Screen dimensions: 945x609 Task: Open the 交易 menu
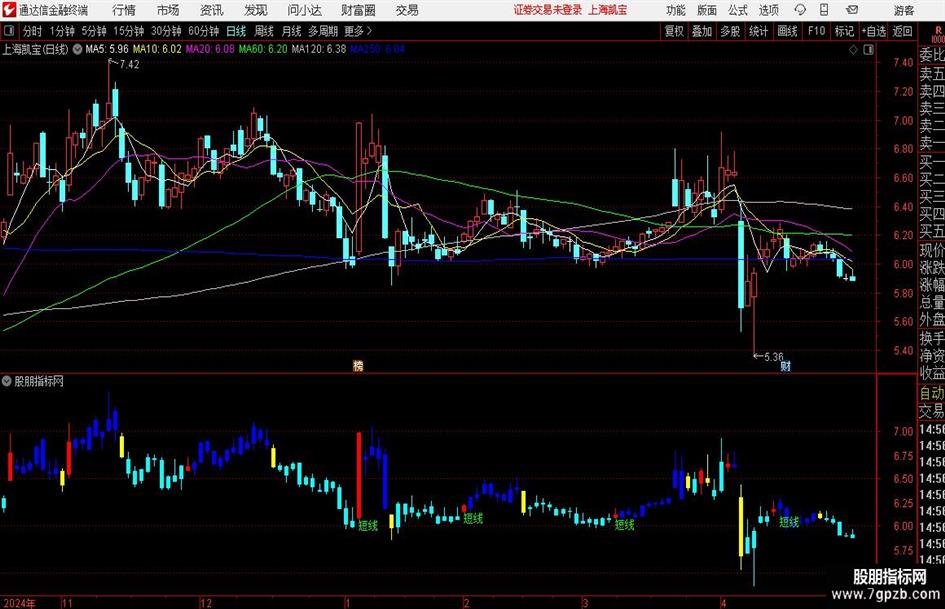coord(407,10)
